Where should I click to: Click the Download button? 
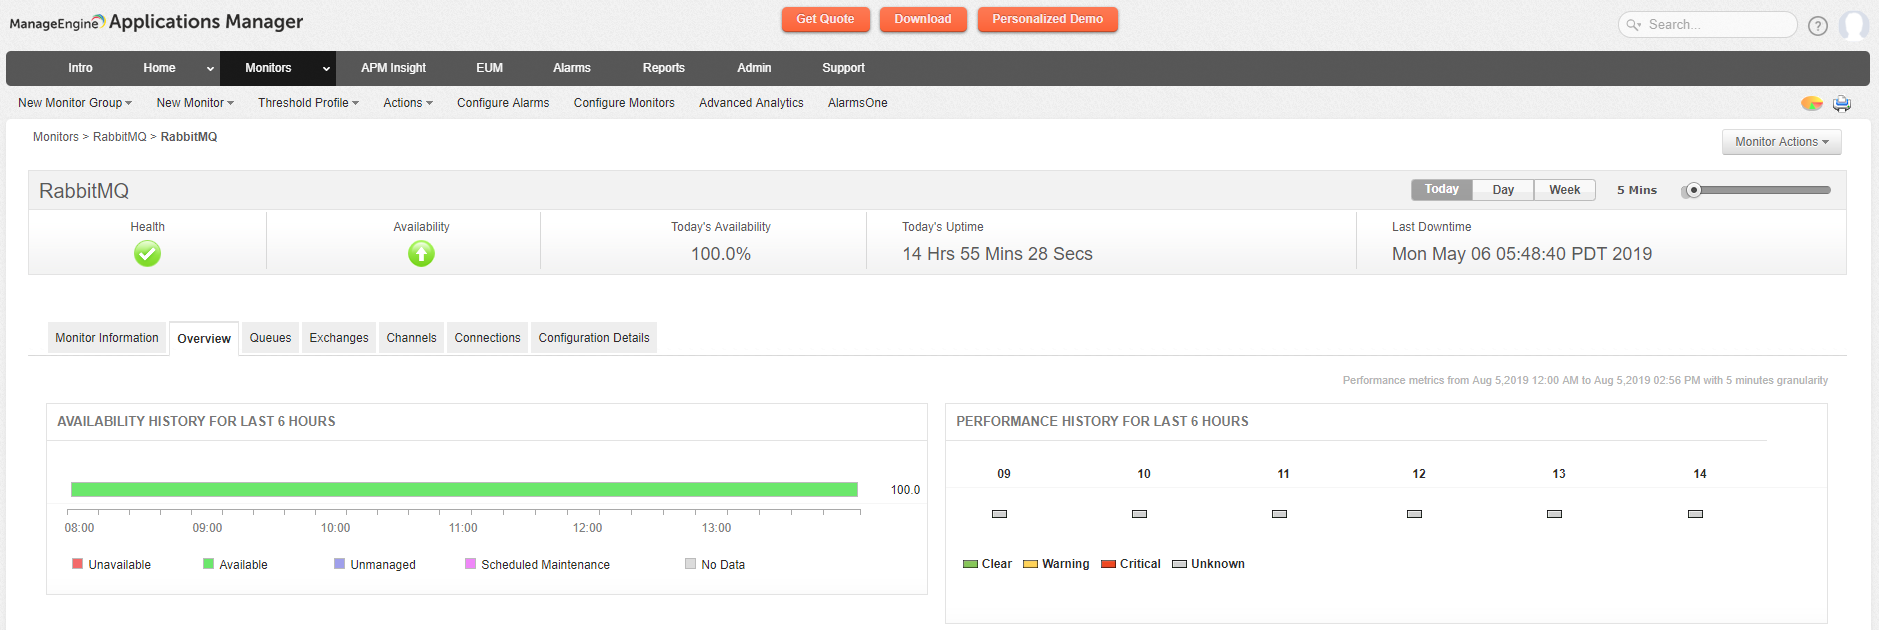pos(923,19)
